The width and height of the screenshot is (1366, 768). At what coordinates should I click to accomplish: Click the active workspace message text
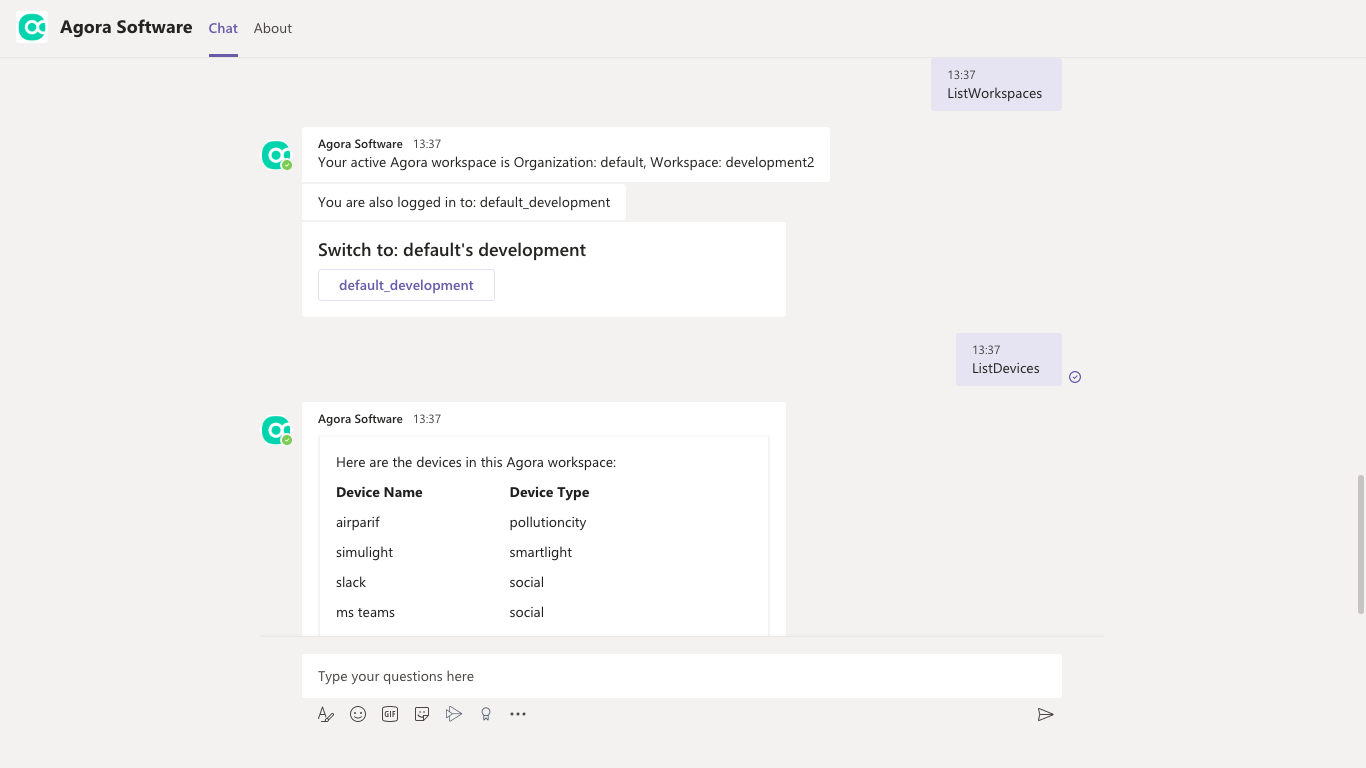point(566,162)
